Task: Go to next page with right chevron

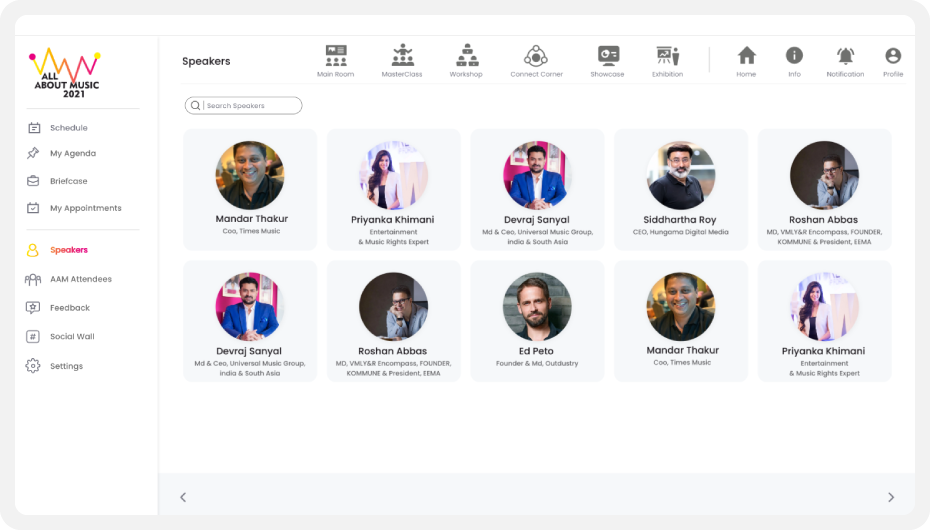Action: (x=890, y=497)
